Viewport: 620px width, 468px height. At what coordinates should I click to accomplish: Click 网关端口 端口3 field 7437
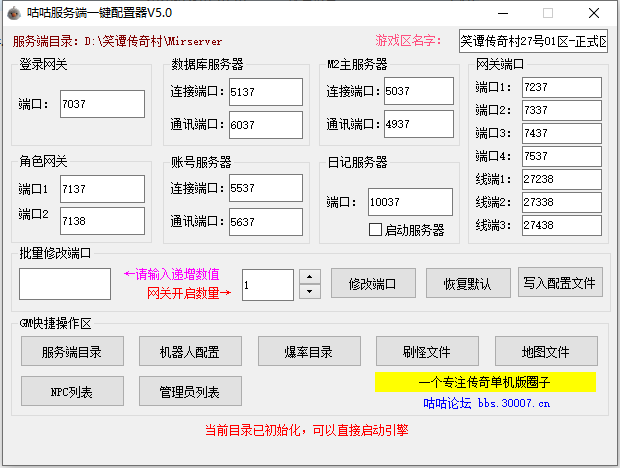562,133
